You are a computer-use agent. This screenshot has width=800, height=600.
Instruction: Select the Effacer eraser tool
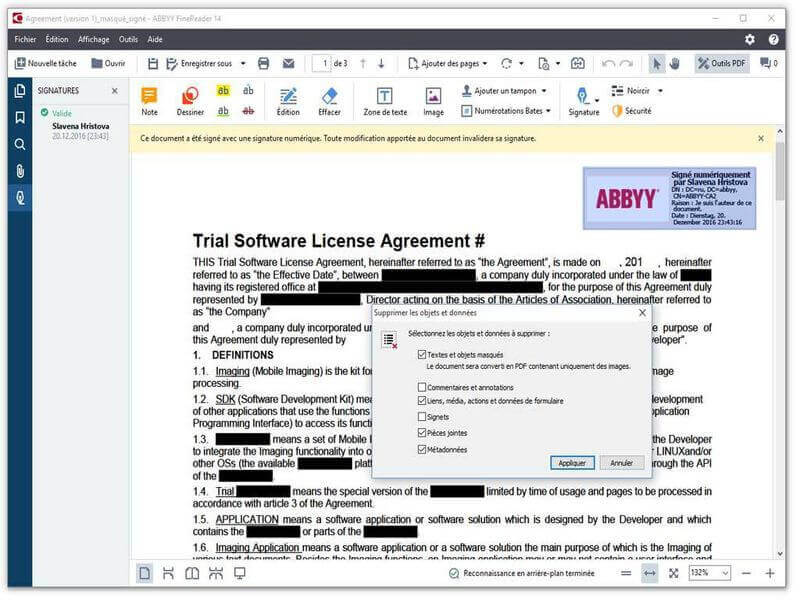330,101
